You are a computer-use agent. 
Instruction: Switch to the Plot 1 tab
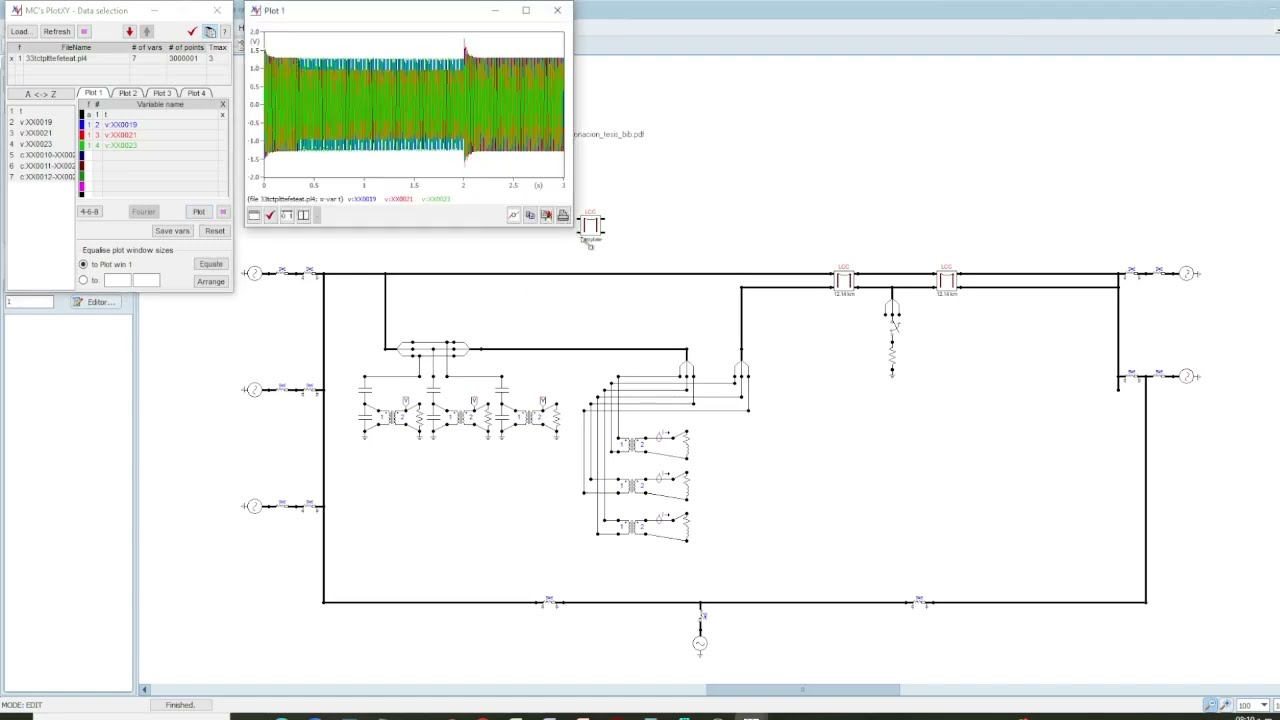click(x=93, y=93)
